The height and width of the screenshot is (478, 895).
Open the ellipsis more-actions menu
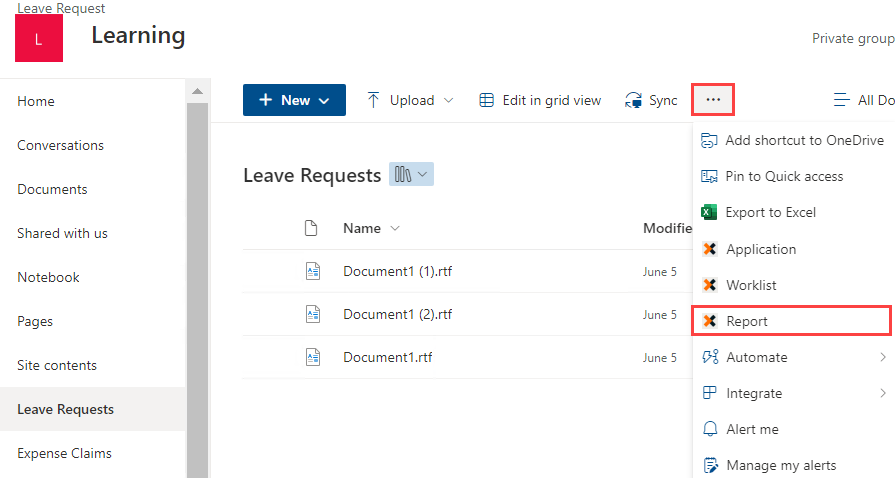coord(713,100)
